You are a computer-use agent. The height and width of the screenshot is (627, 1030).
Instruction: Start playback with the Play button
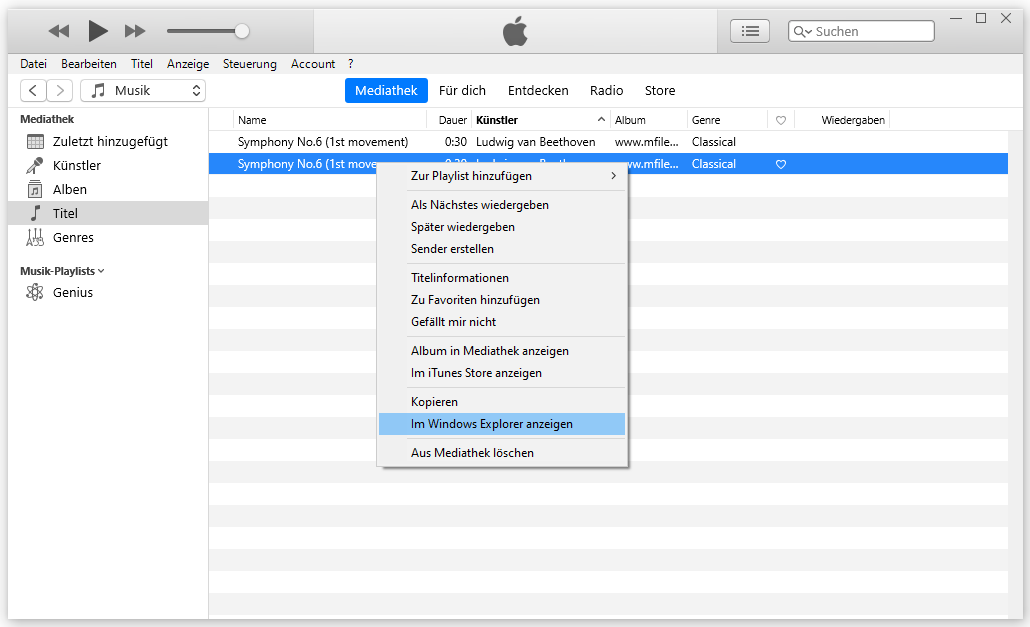coord(98,30)
